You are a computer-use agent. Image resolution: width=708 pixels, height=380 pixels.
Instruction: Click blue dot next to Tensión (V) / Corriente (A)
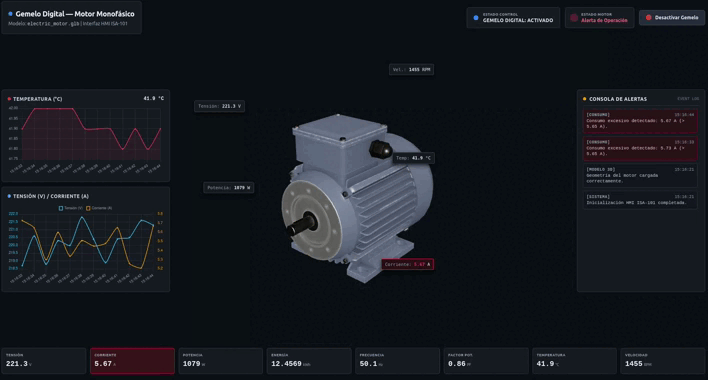tap(9, 196)
